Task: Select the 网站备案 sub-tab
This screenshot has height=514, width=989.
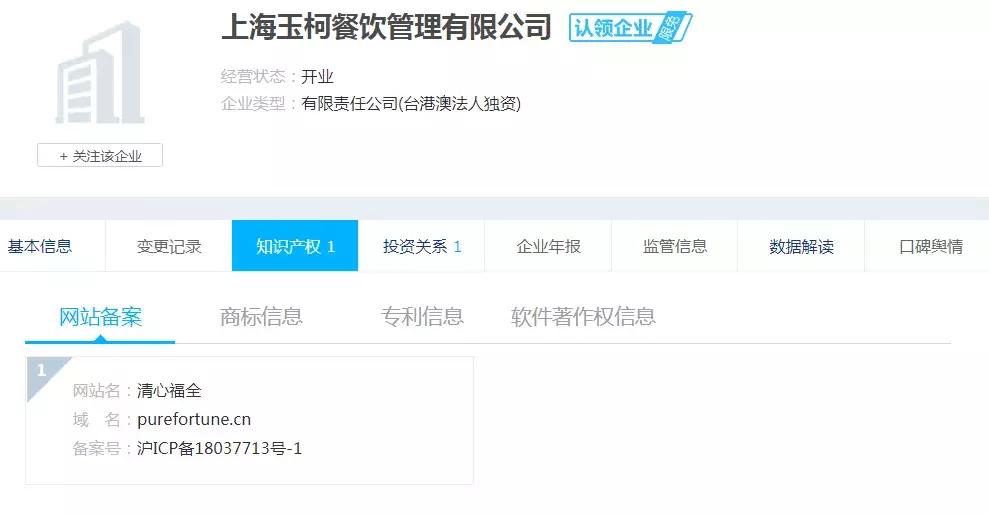Action: coord(100,317)
